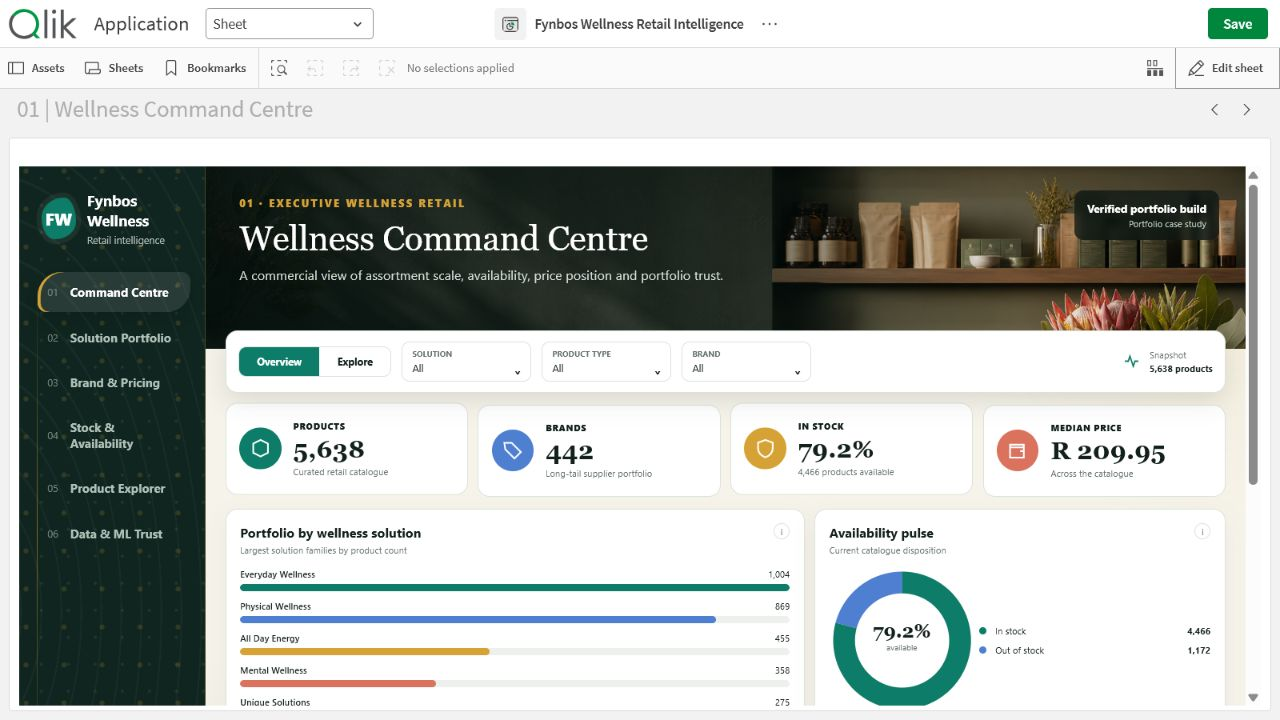Go to the previous sheet arrow
Viewport: 1280px width, 720px height.
[x=1215, y=110]
